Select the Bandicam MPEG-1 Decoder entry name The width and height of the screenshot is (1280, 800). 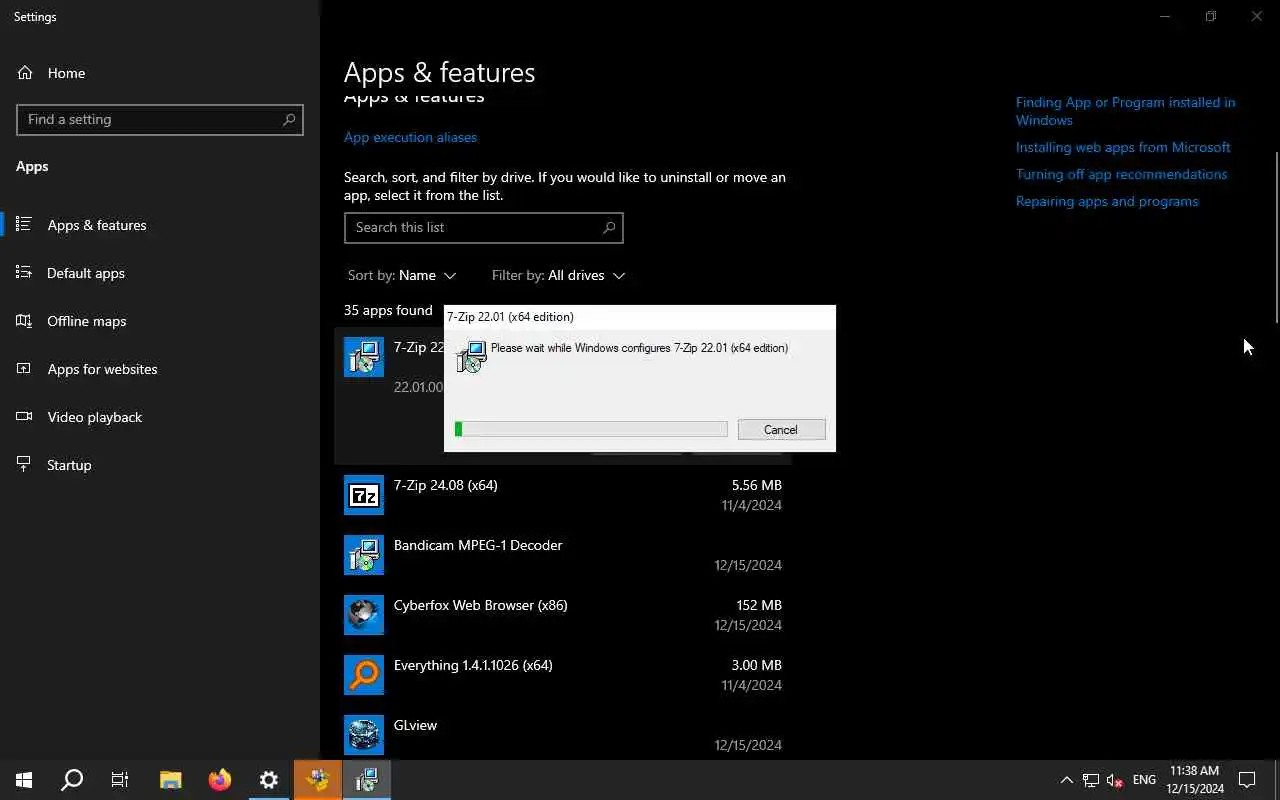[x=478, y=545]
